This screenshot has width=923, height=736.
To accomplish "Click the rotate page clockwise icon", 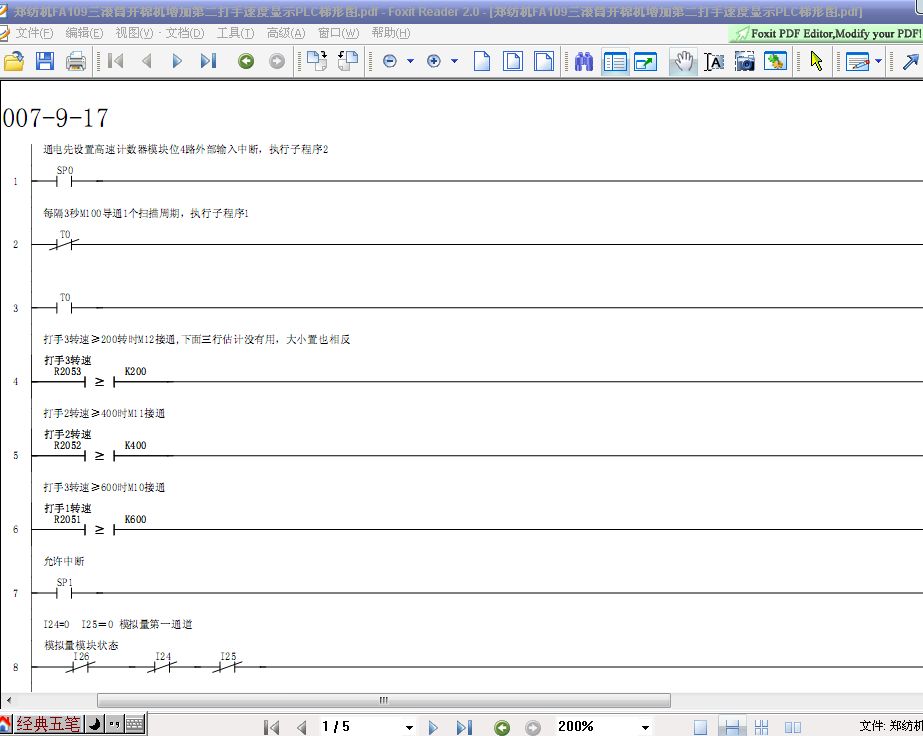I will 317,61.
